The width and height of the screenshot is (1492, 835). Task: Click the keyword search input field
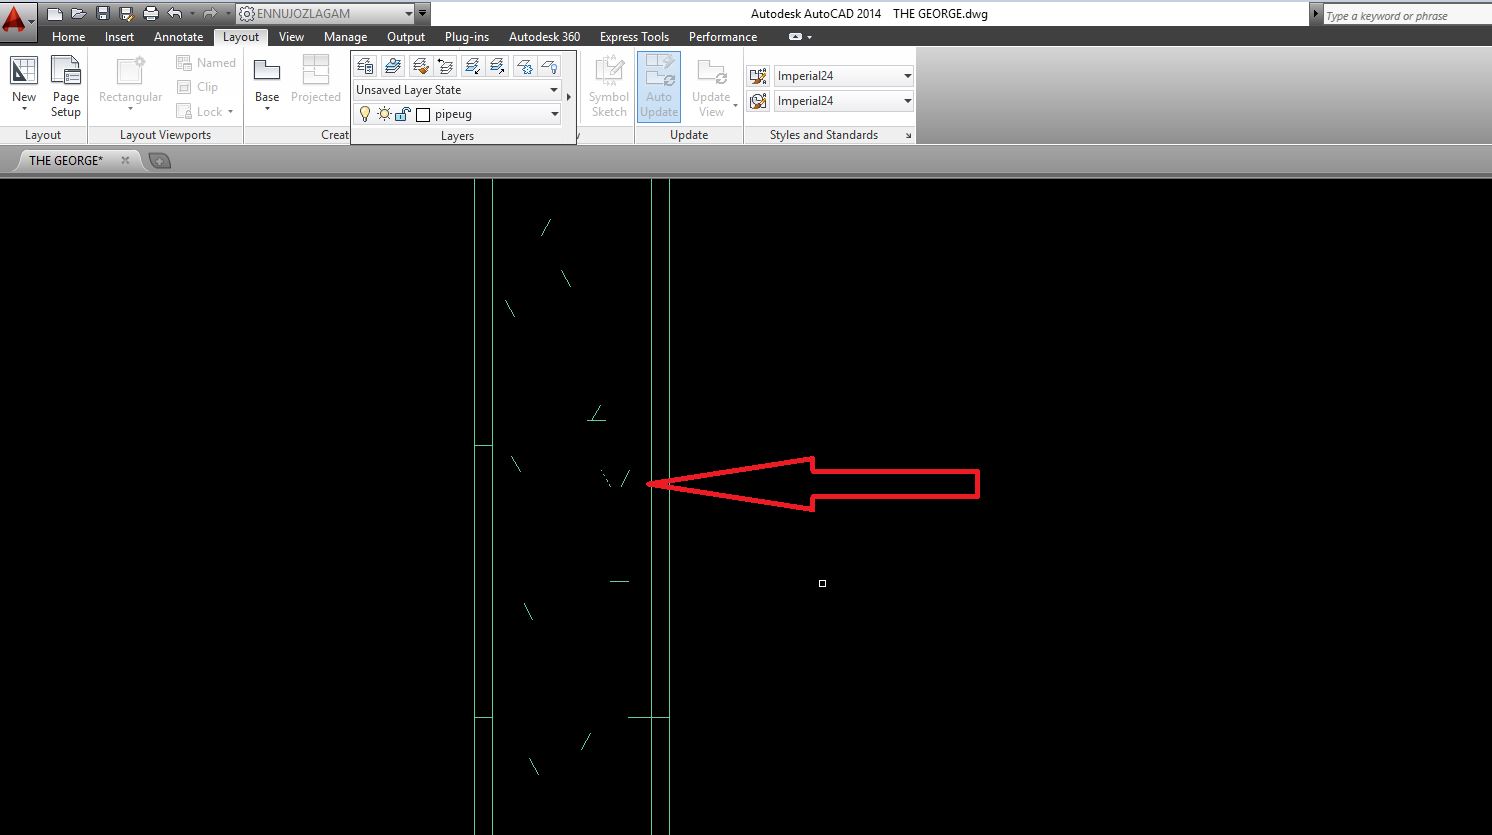pyautogui.click(x=1406, y=15)
